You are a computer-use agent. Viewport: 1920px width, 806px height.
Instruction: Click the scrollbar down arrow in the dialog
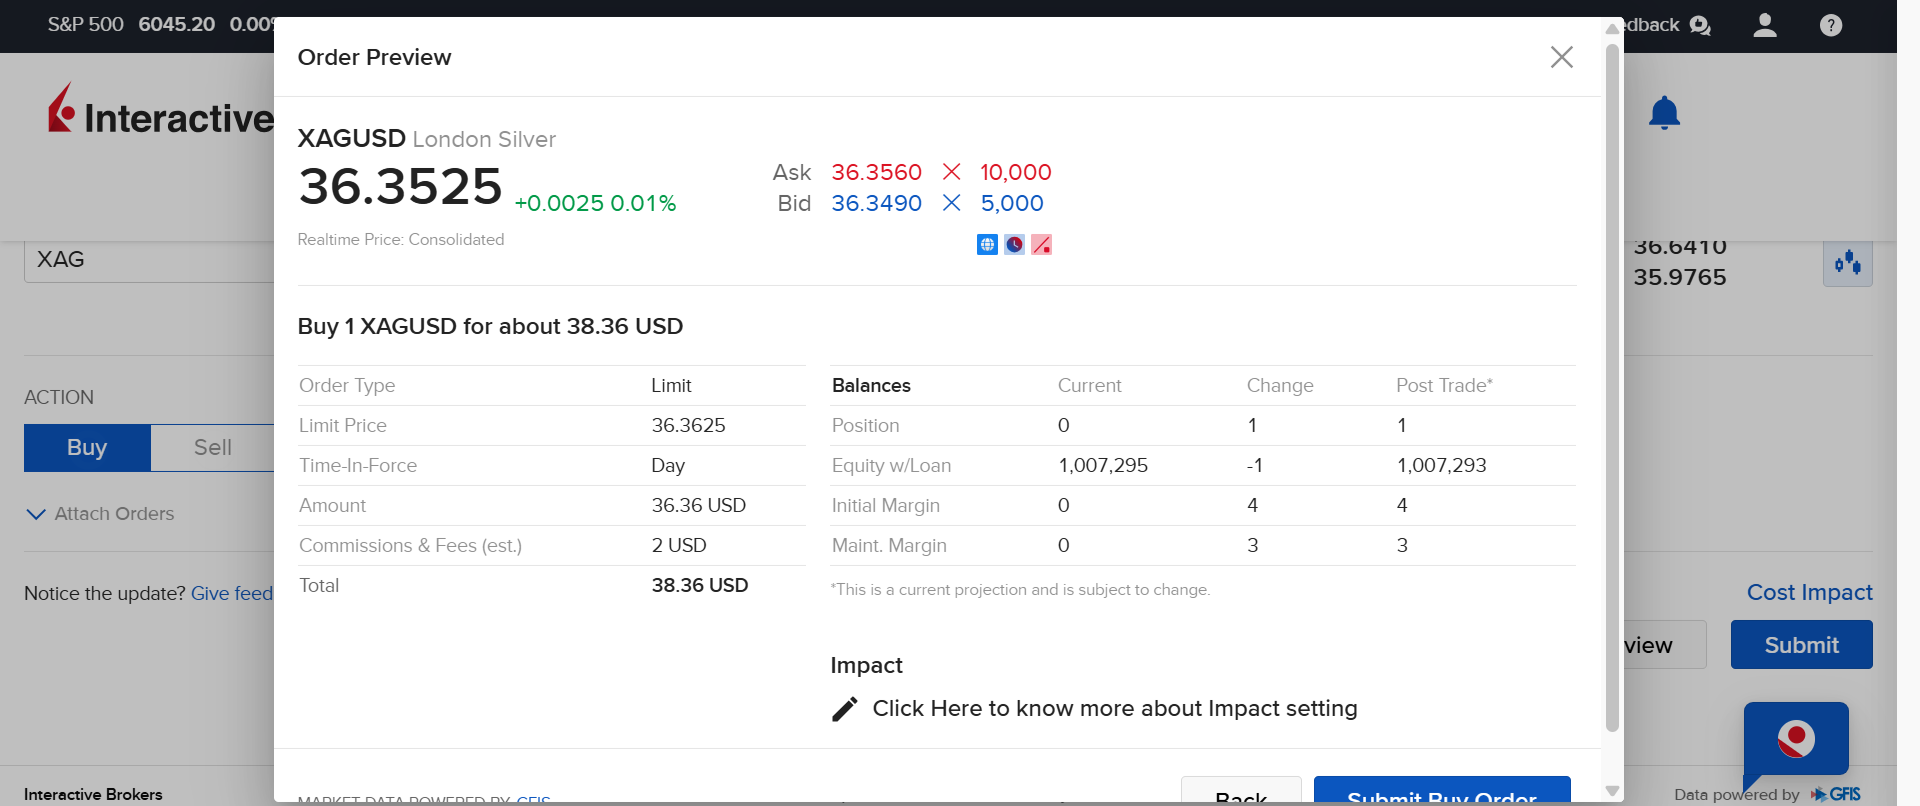point(1612,791)
